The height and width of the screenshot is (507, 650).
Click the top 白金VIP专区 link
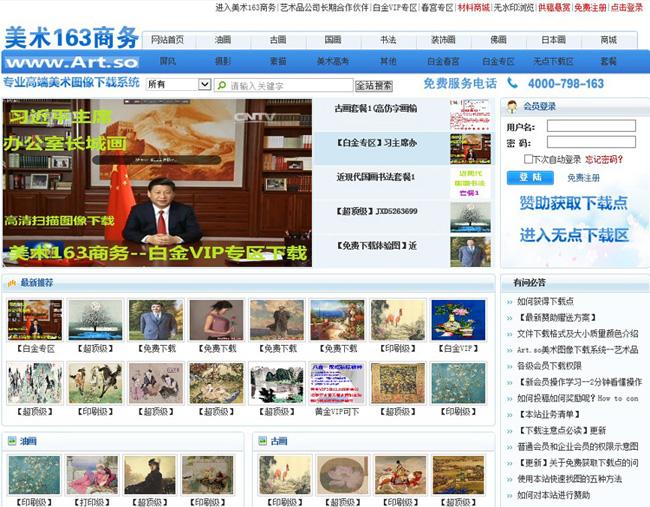pos(395,7)
